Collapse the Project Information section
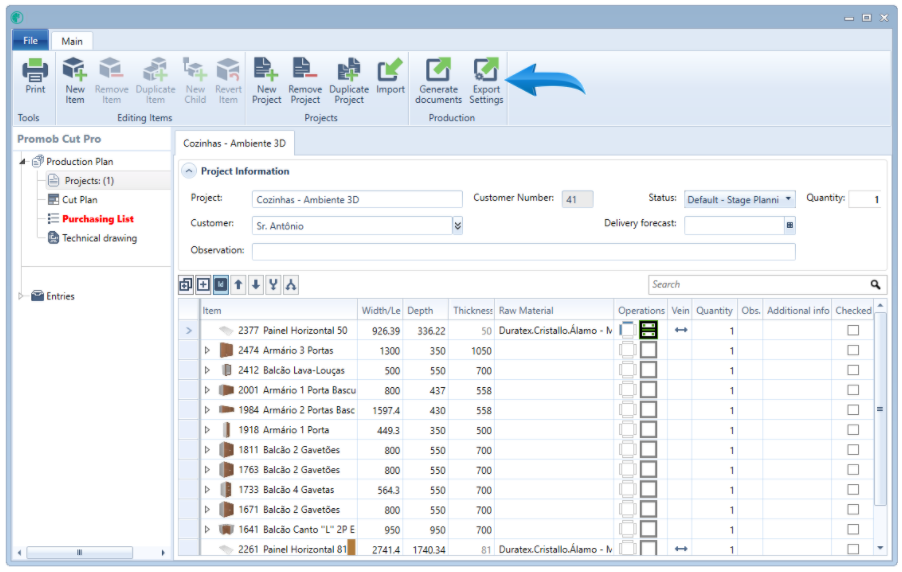Image resolution: width=902 pixels, height=572 pixels. click(x=189, y=171)
